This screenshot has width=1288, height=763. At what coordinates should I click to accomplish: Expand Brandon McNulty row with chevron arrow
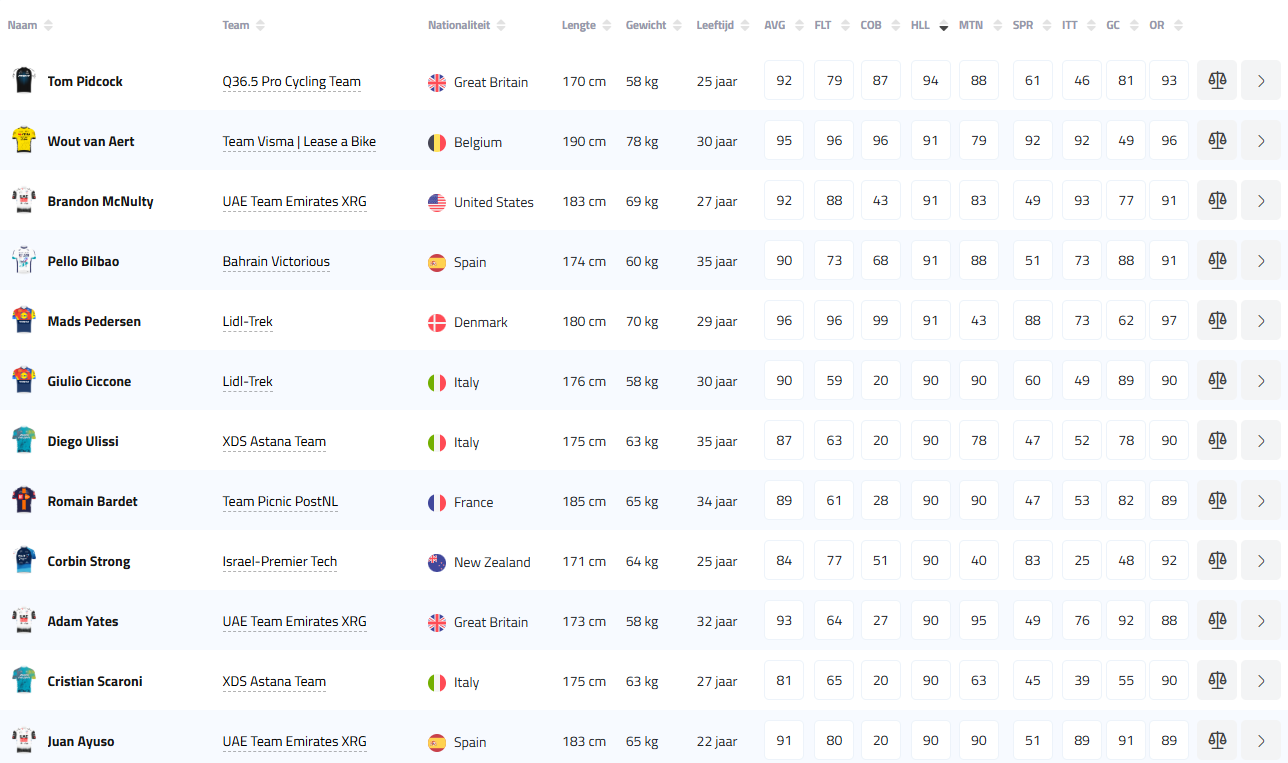tap(1260, 201)
